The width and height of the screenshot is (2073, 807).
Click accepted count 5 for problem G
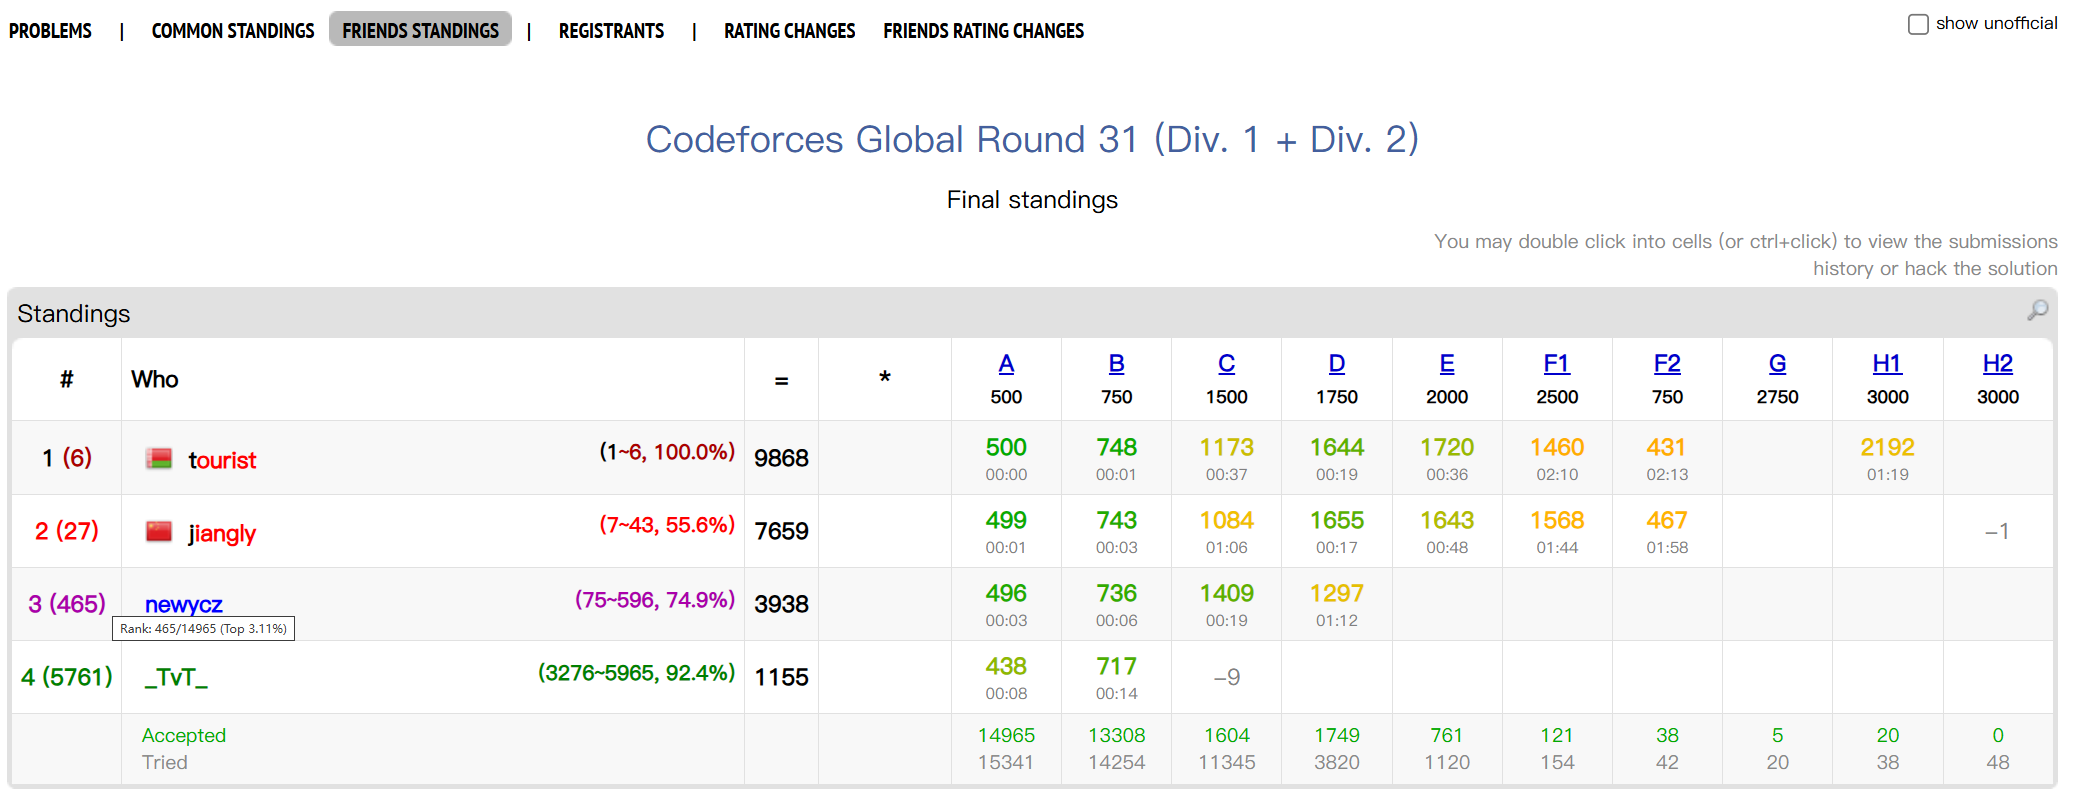tap(1777, 735)
